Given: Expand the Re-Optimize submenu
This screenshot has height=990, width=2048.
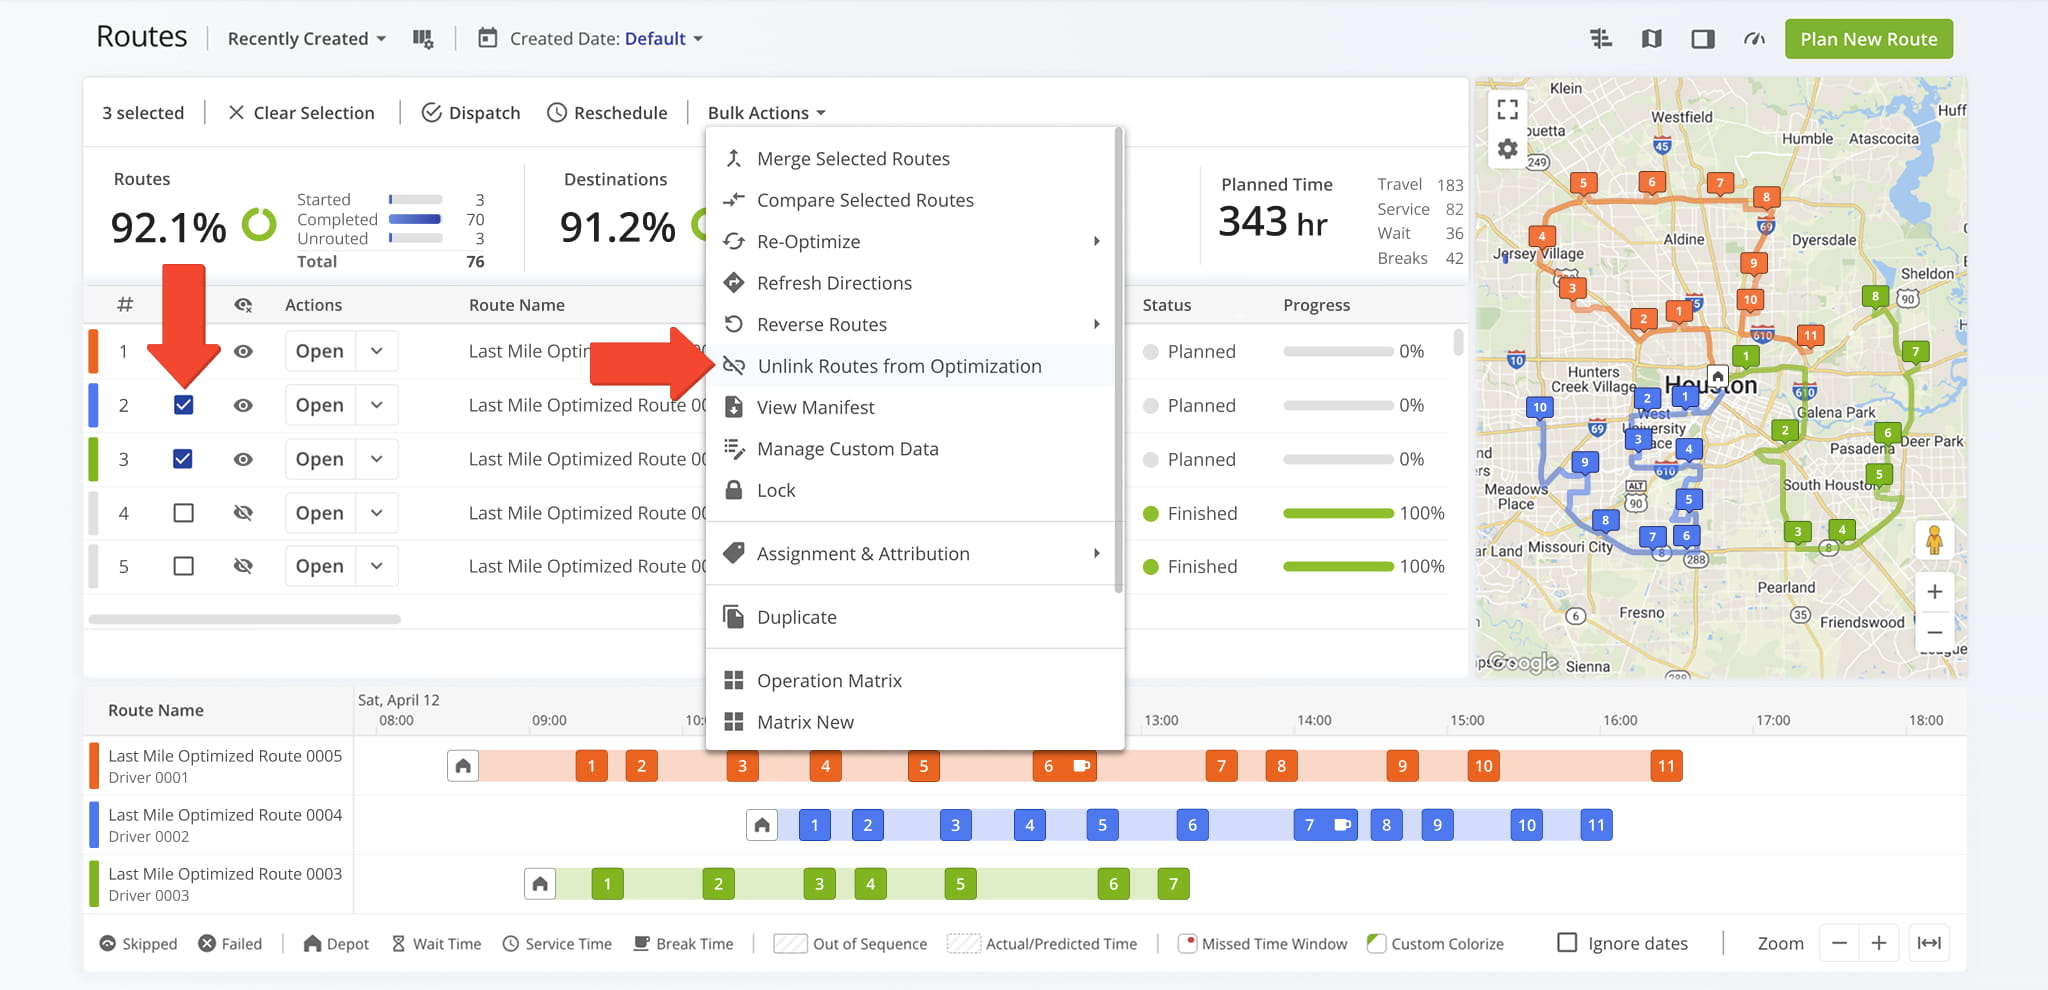Looking at the screenshot, I should (x=914, y=242).
